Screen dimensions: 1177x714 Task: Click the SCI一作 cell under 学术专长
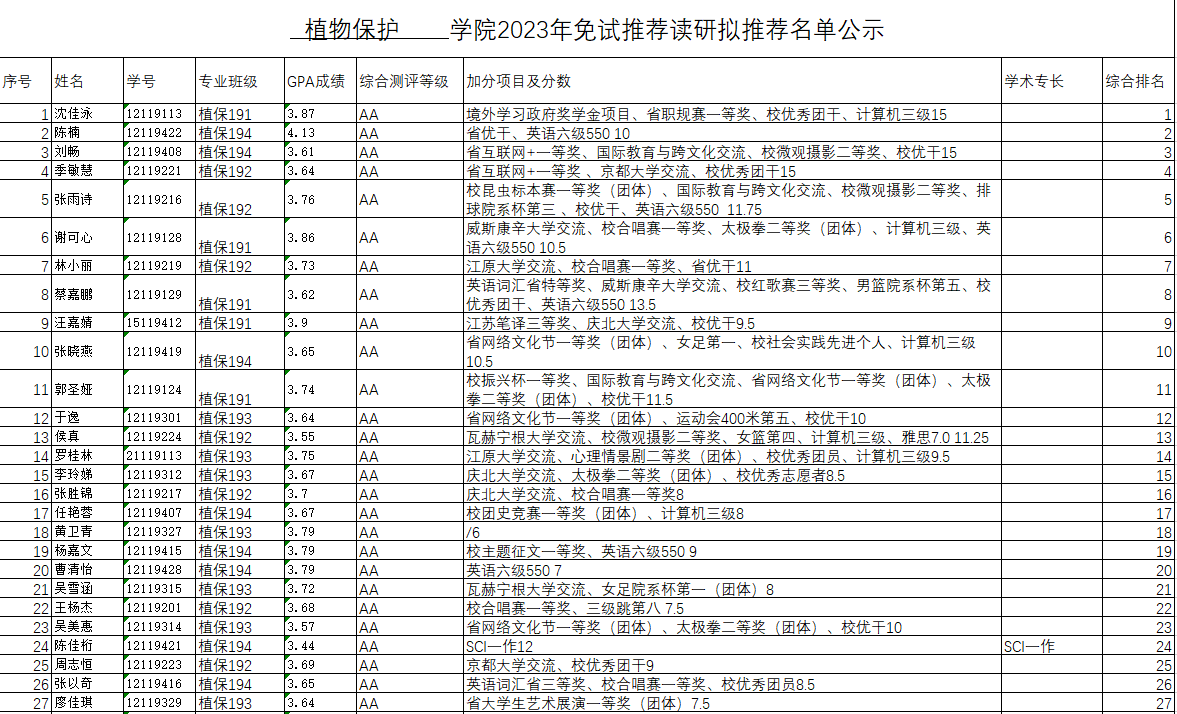coord(1050,647)
